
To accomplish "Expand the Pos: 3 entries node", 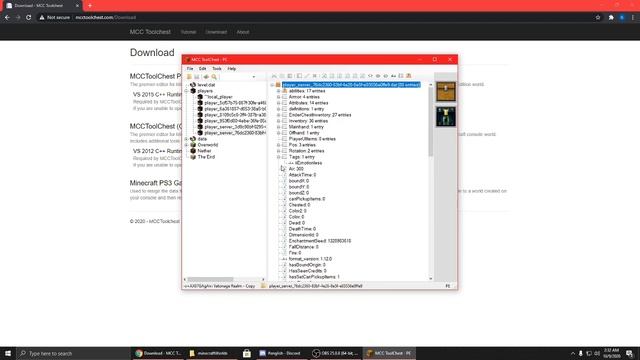I will coord(279,145).
